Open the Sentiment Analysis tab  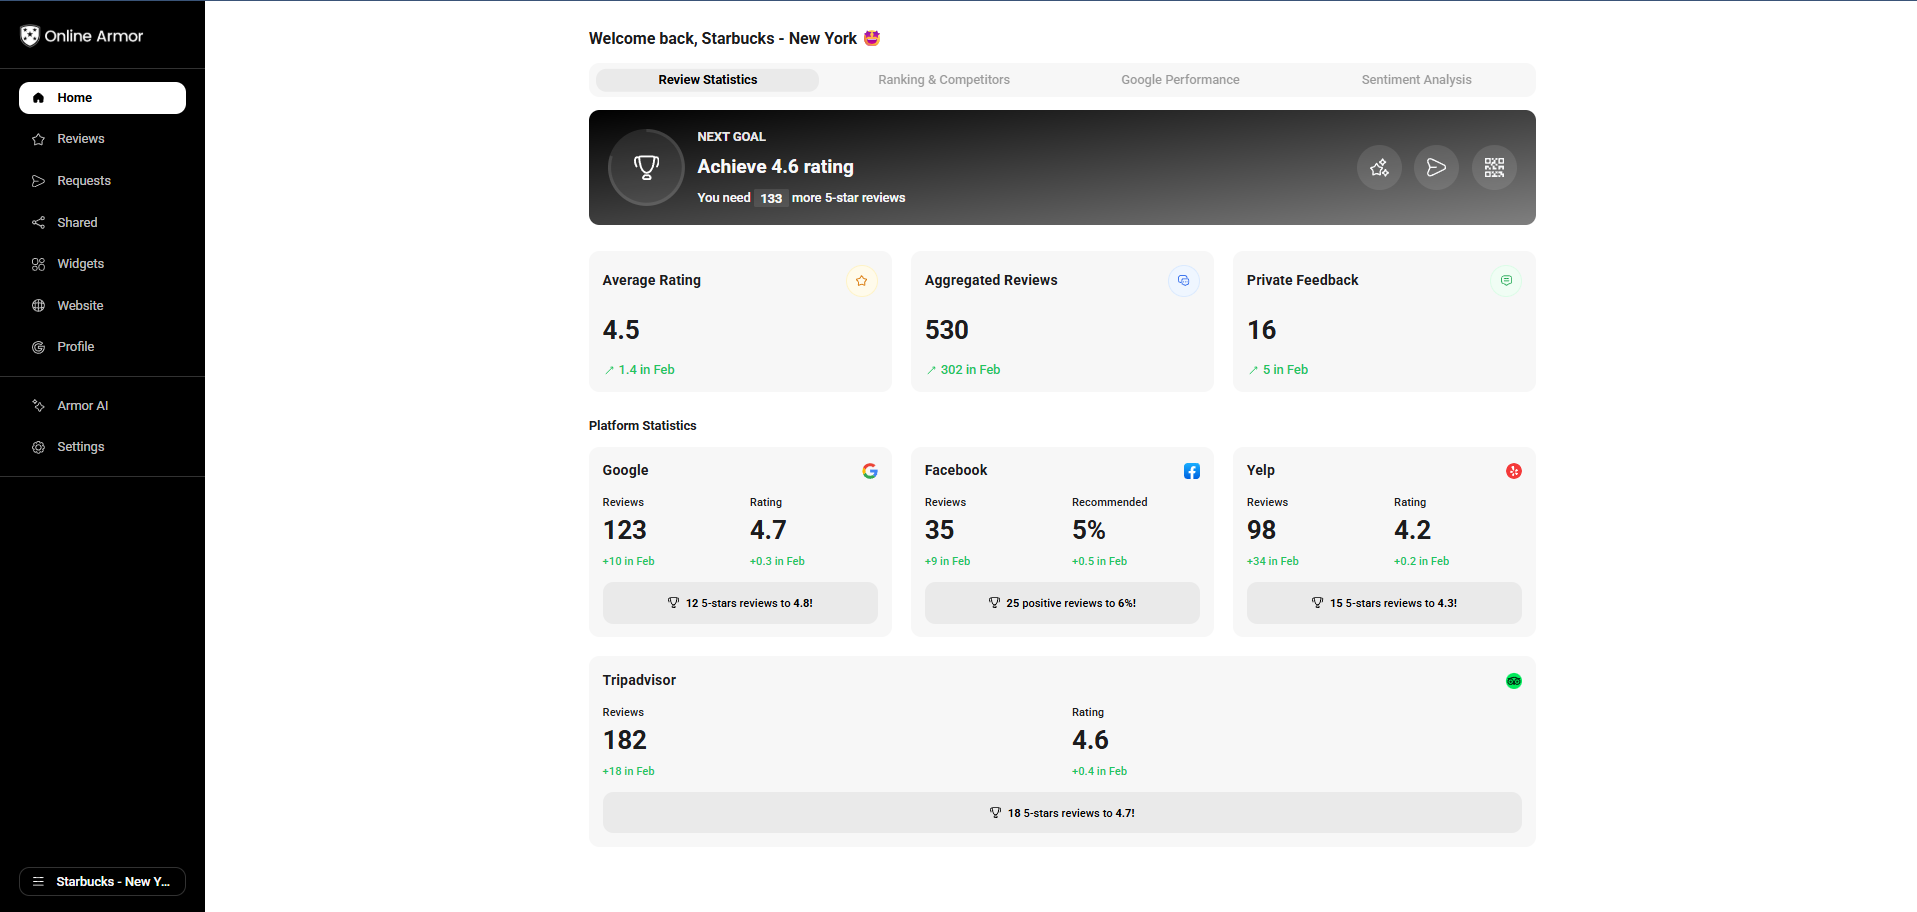click(1416, 80)
